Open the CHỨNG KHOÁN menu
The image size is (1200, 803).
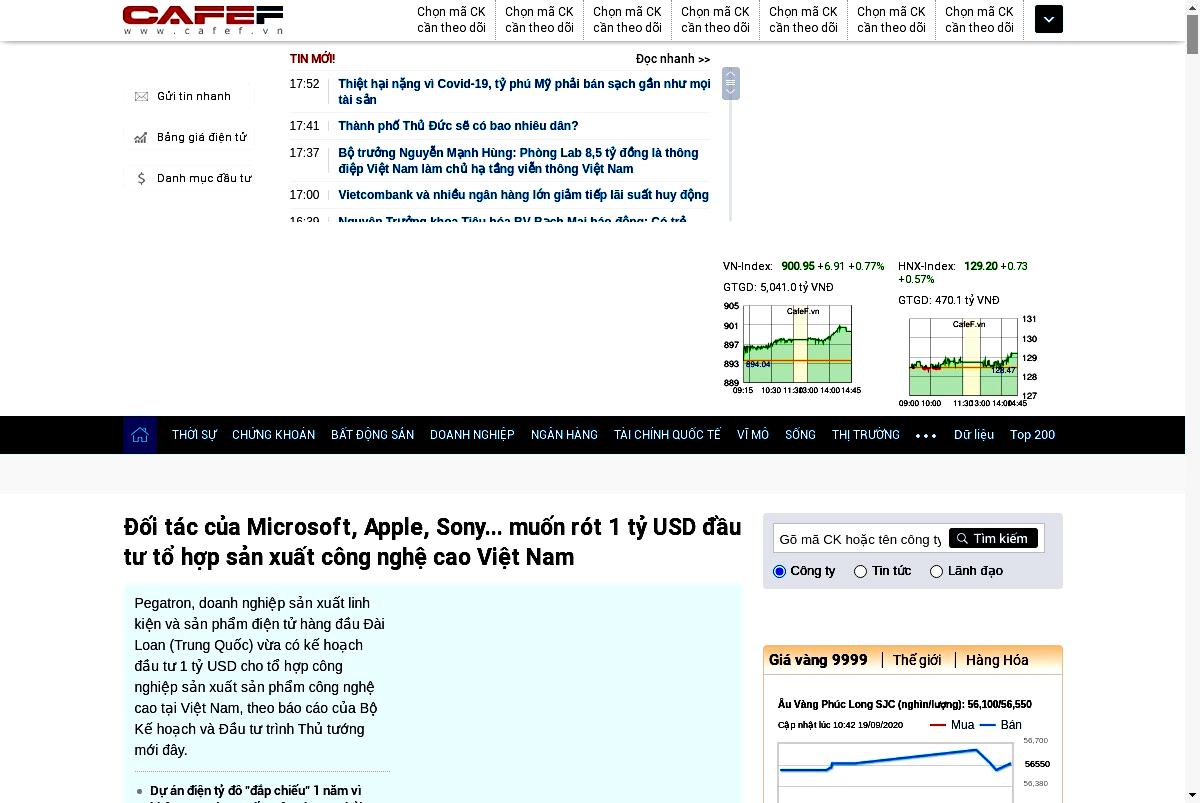pyautogui.click(x=273, y=435)
